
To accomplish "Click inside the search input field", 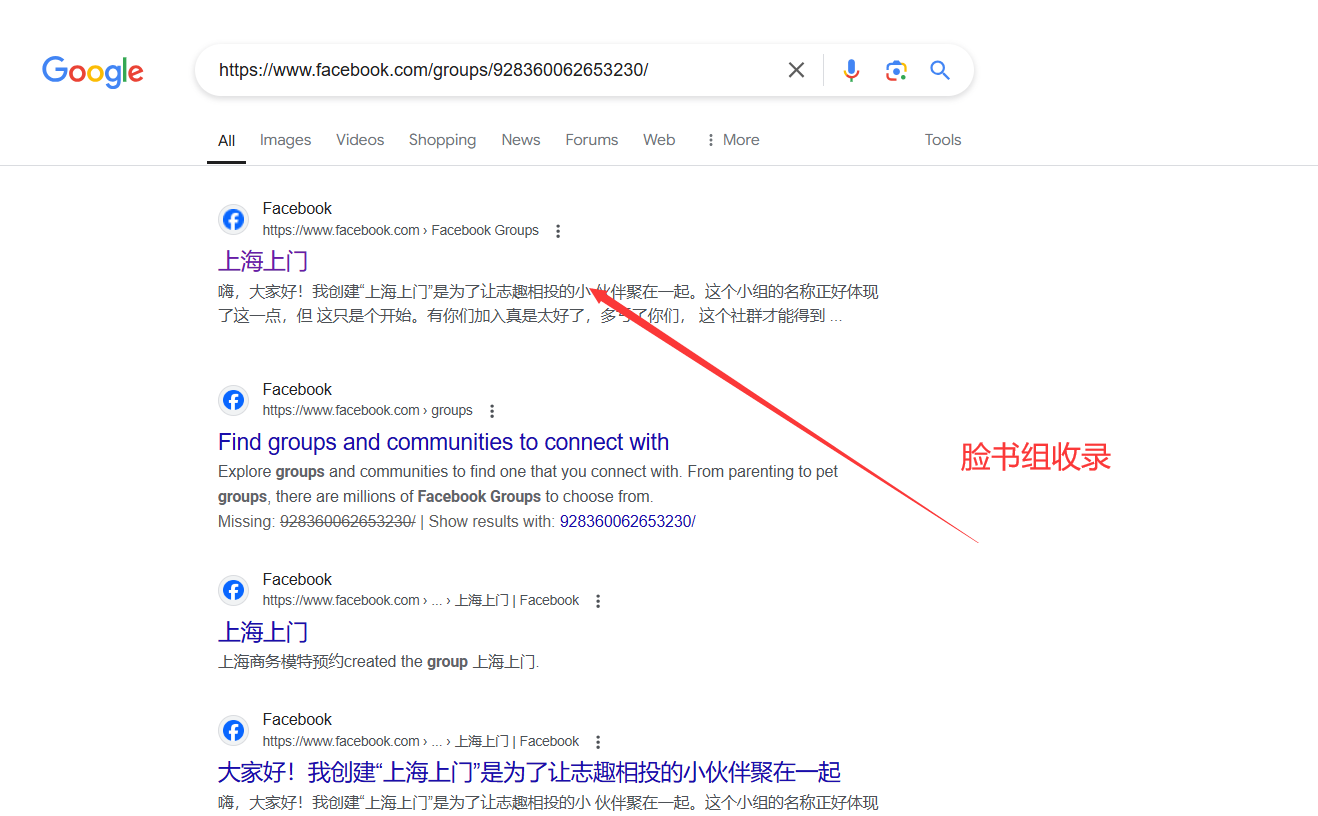I will pyautogui.click(x=500, y=69).
